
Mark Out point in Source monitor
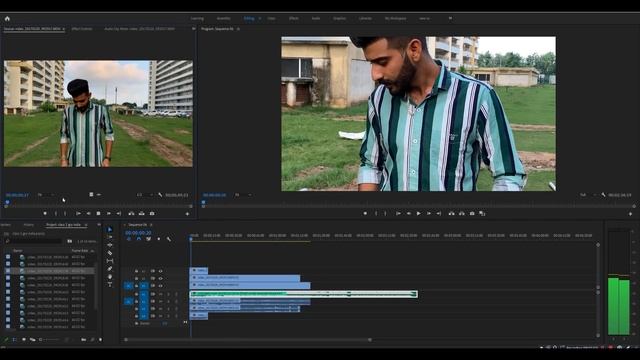tap(65, 213)
